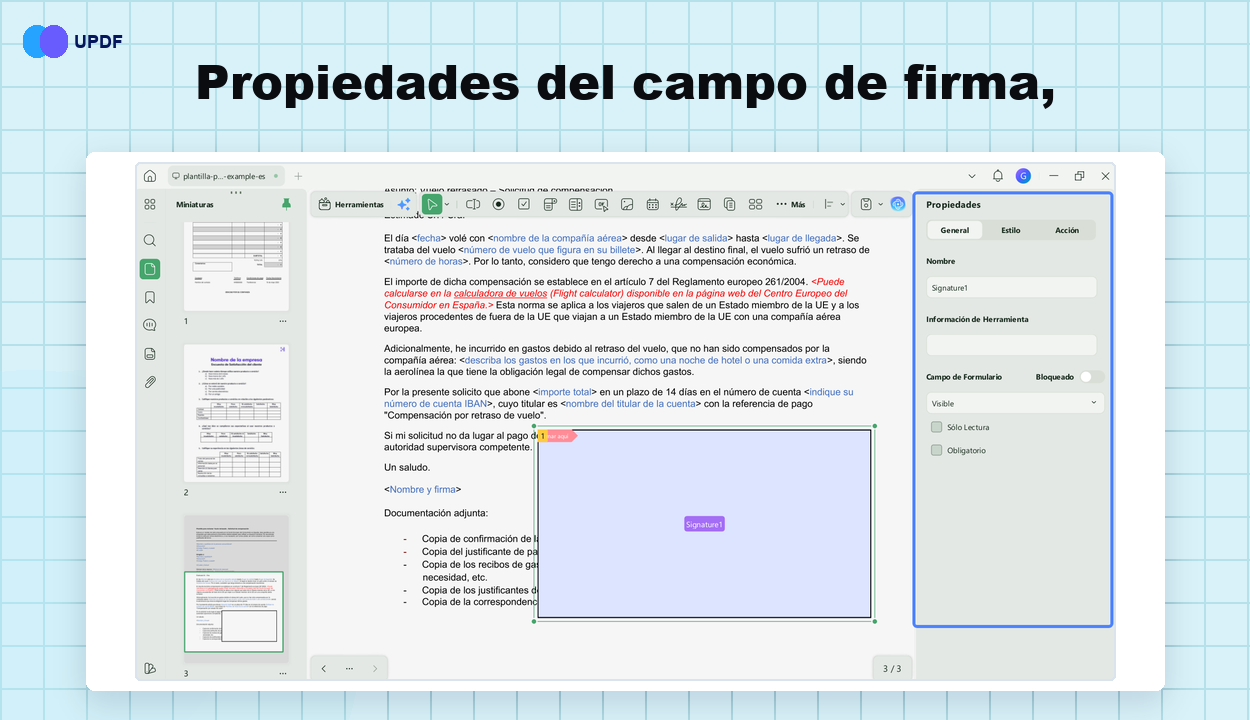Screen dimensions: 1250x720
Task: Open the search panel magnifier icon
Action: click(150, 240)
